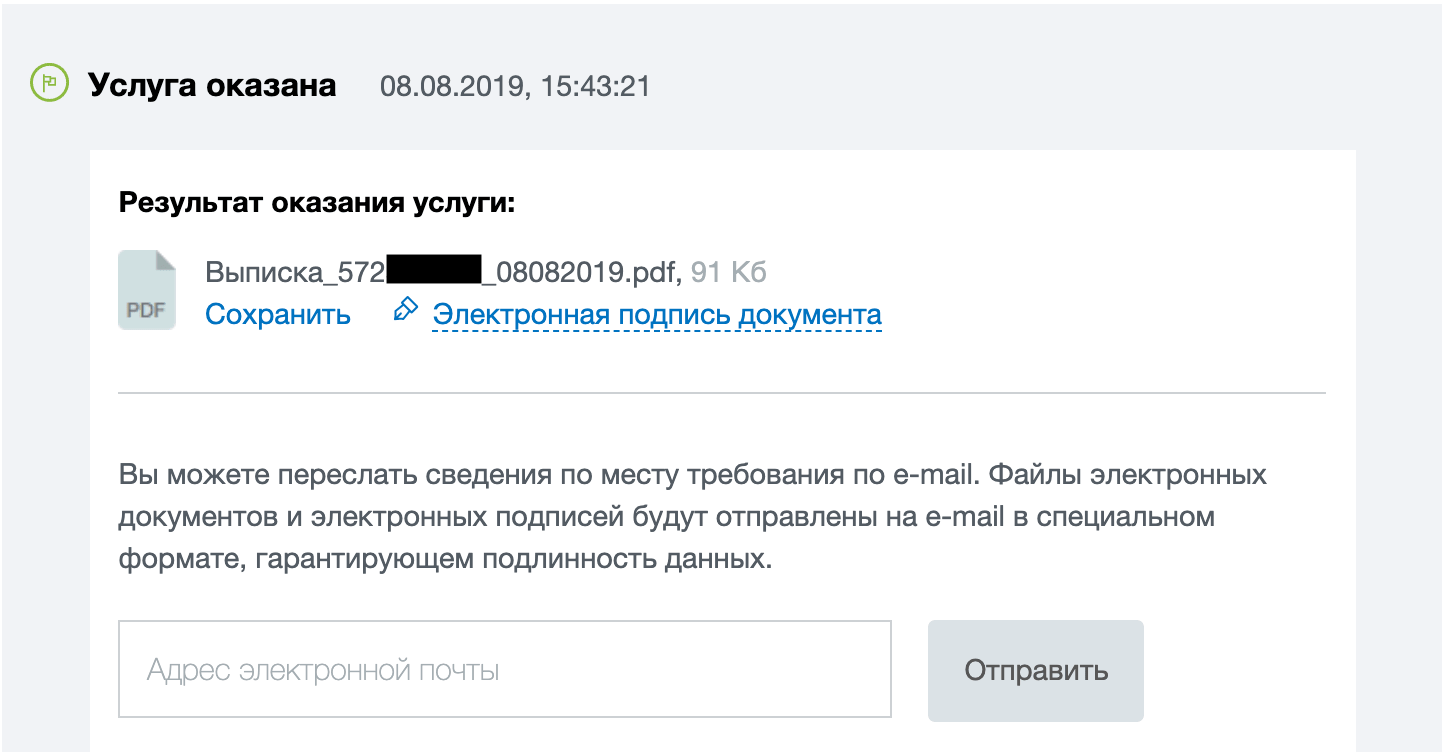Click the pen signature icon
The image size is (1444, 752).
pyautogui.click(x=405, y=310)
